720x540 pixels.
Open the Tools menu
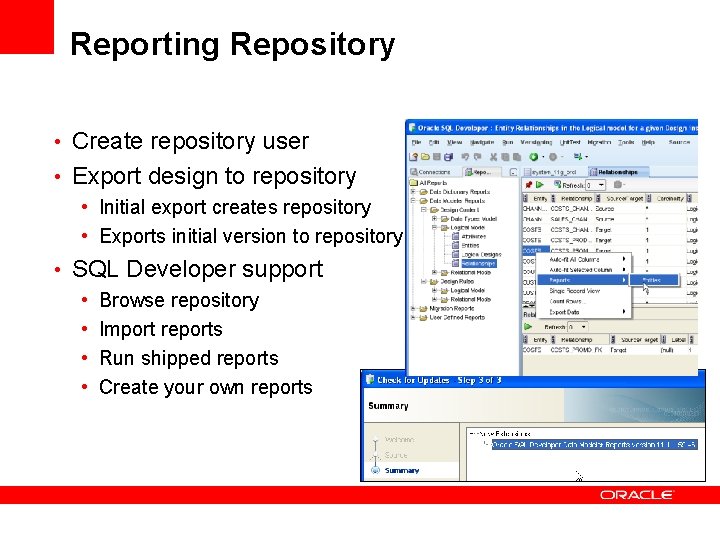click(x=626, y=142)
